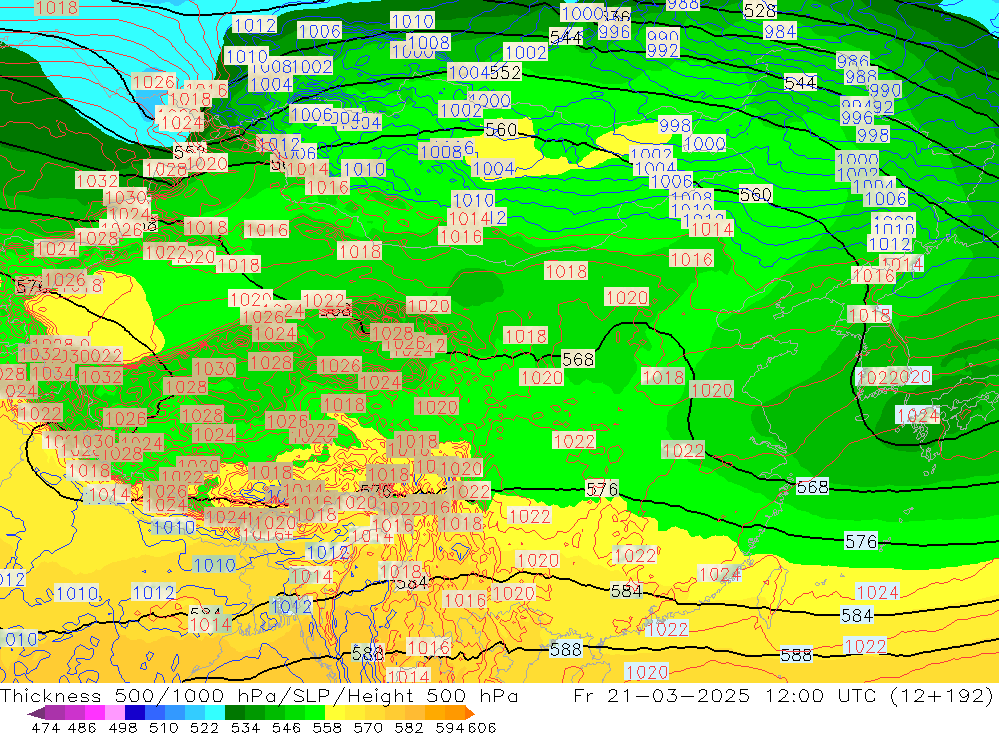Click the legend value 498
Viewport: 1000px width, 733px height.
(x=123, y=727)
